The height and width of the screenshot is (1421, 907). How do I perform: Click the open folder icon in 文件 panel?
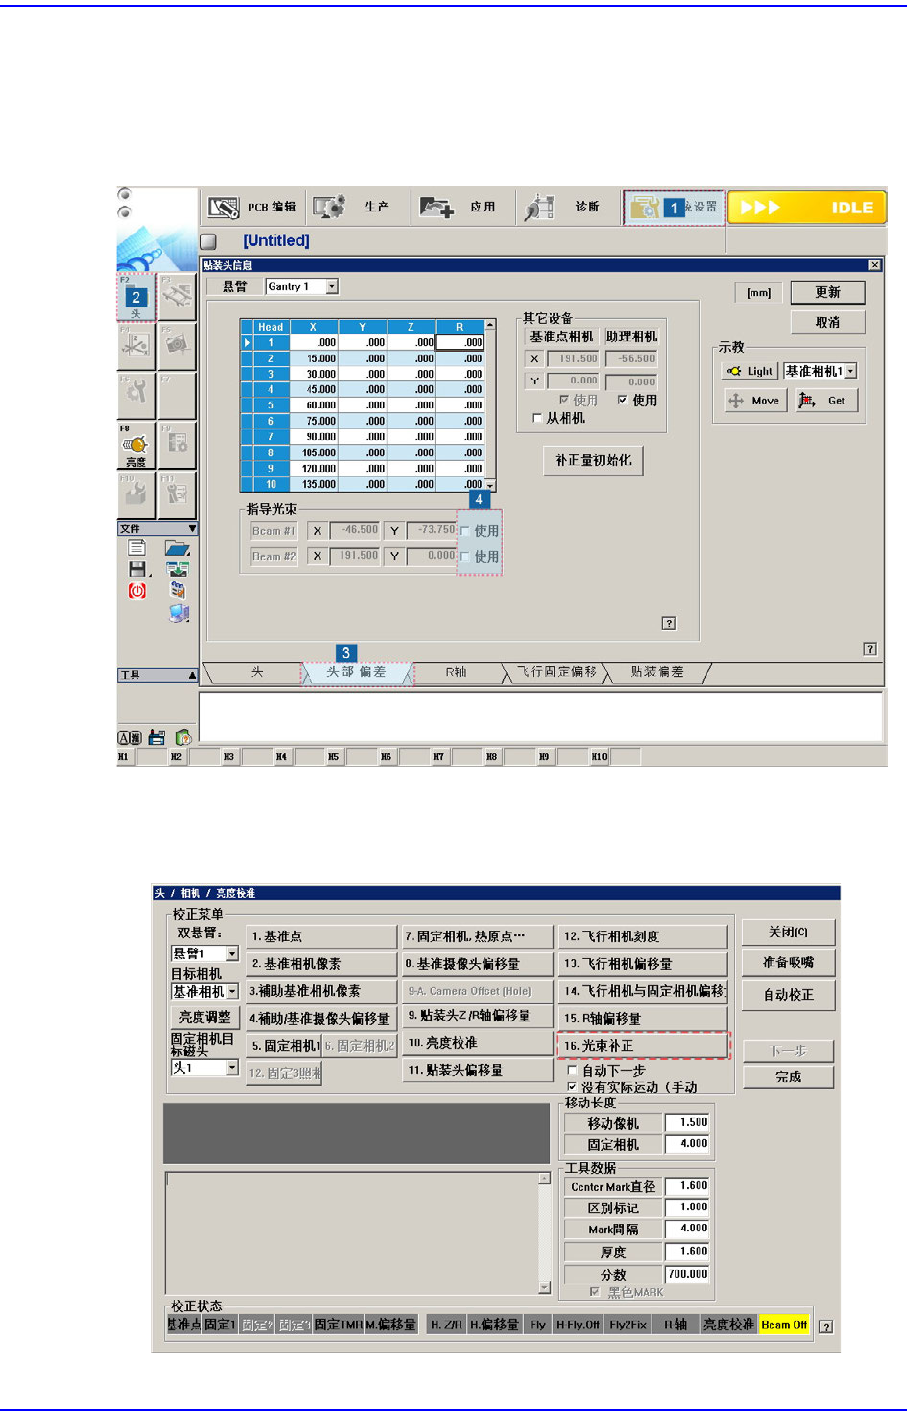tap(177, 548)
